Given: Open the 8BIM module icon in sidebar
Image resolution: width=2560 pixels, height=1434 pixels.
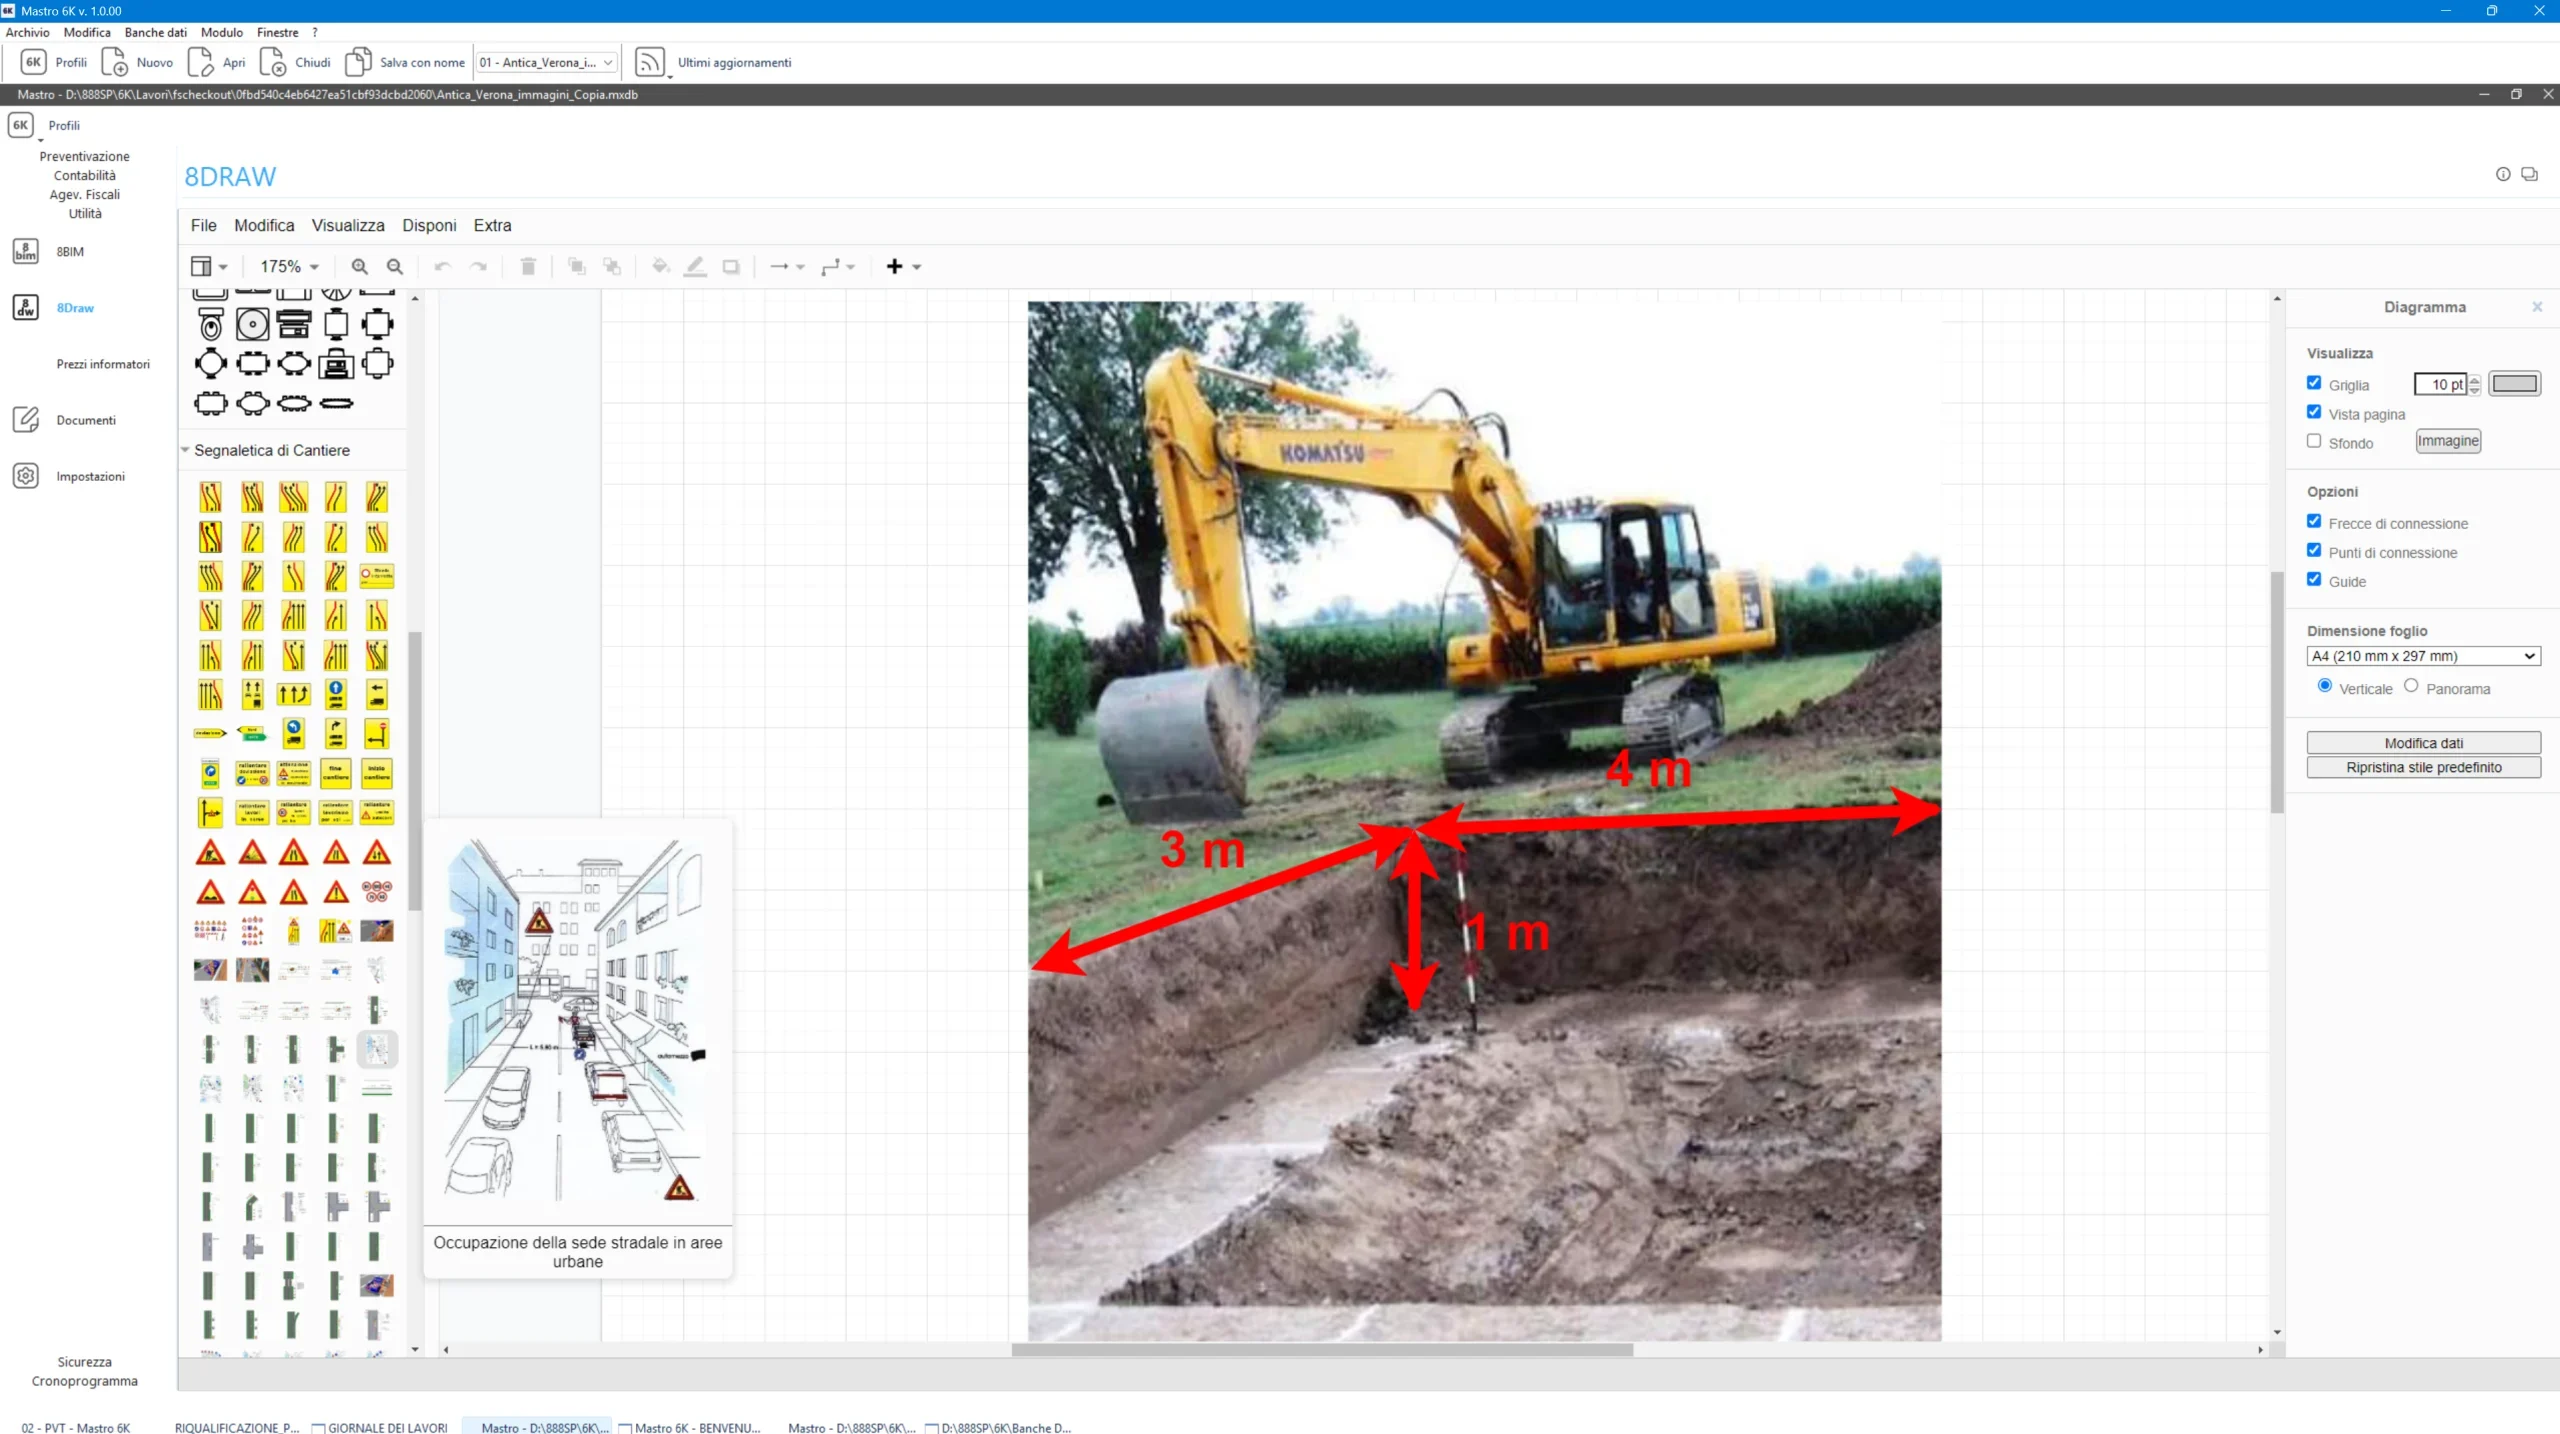Looking at the screenshot, I should point(26,251).
